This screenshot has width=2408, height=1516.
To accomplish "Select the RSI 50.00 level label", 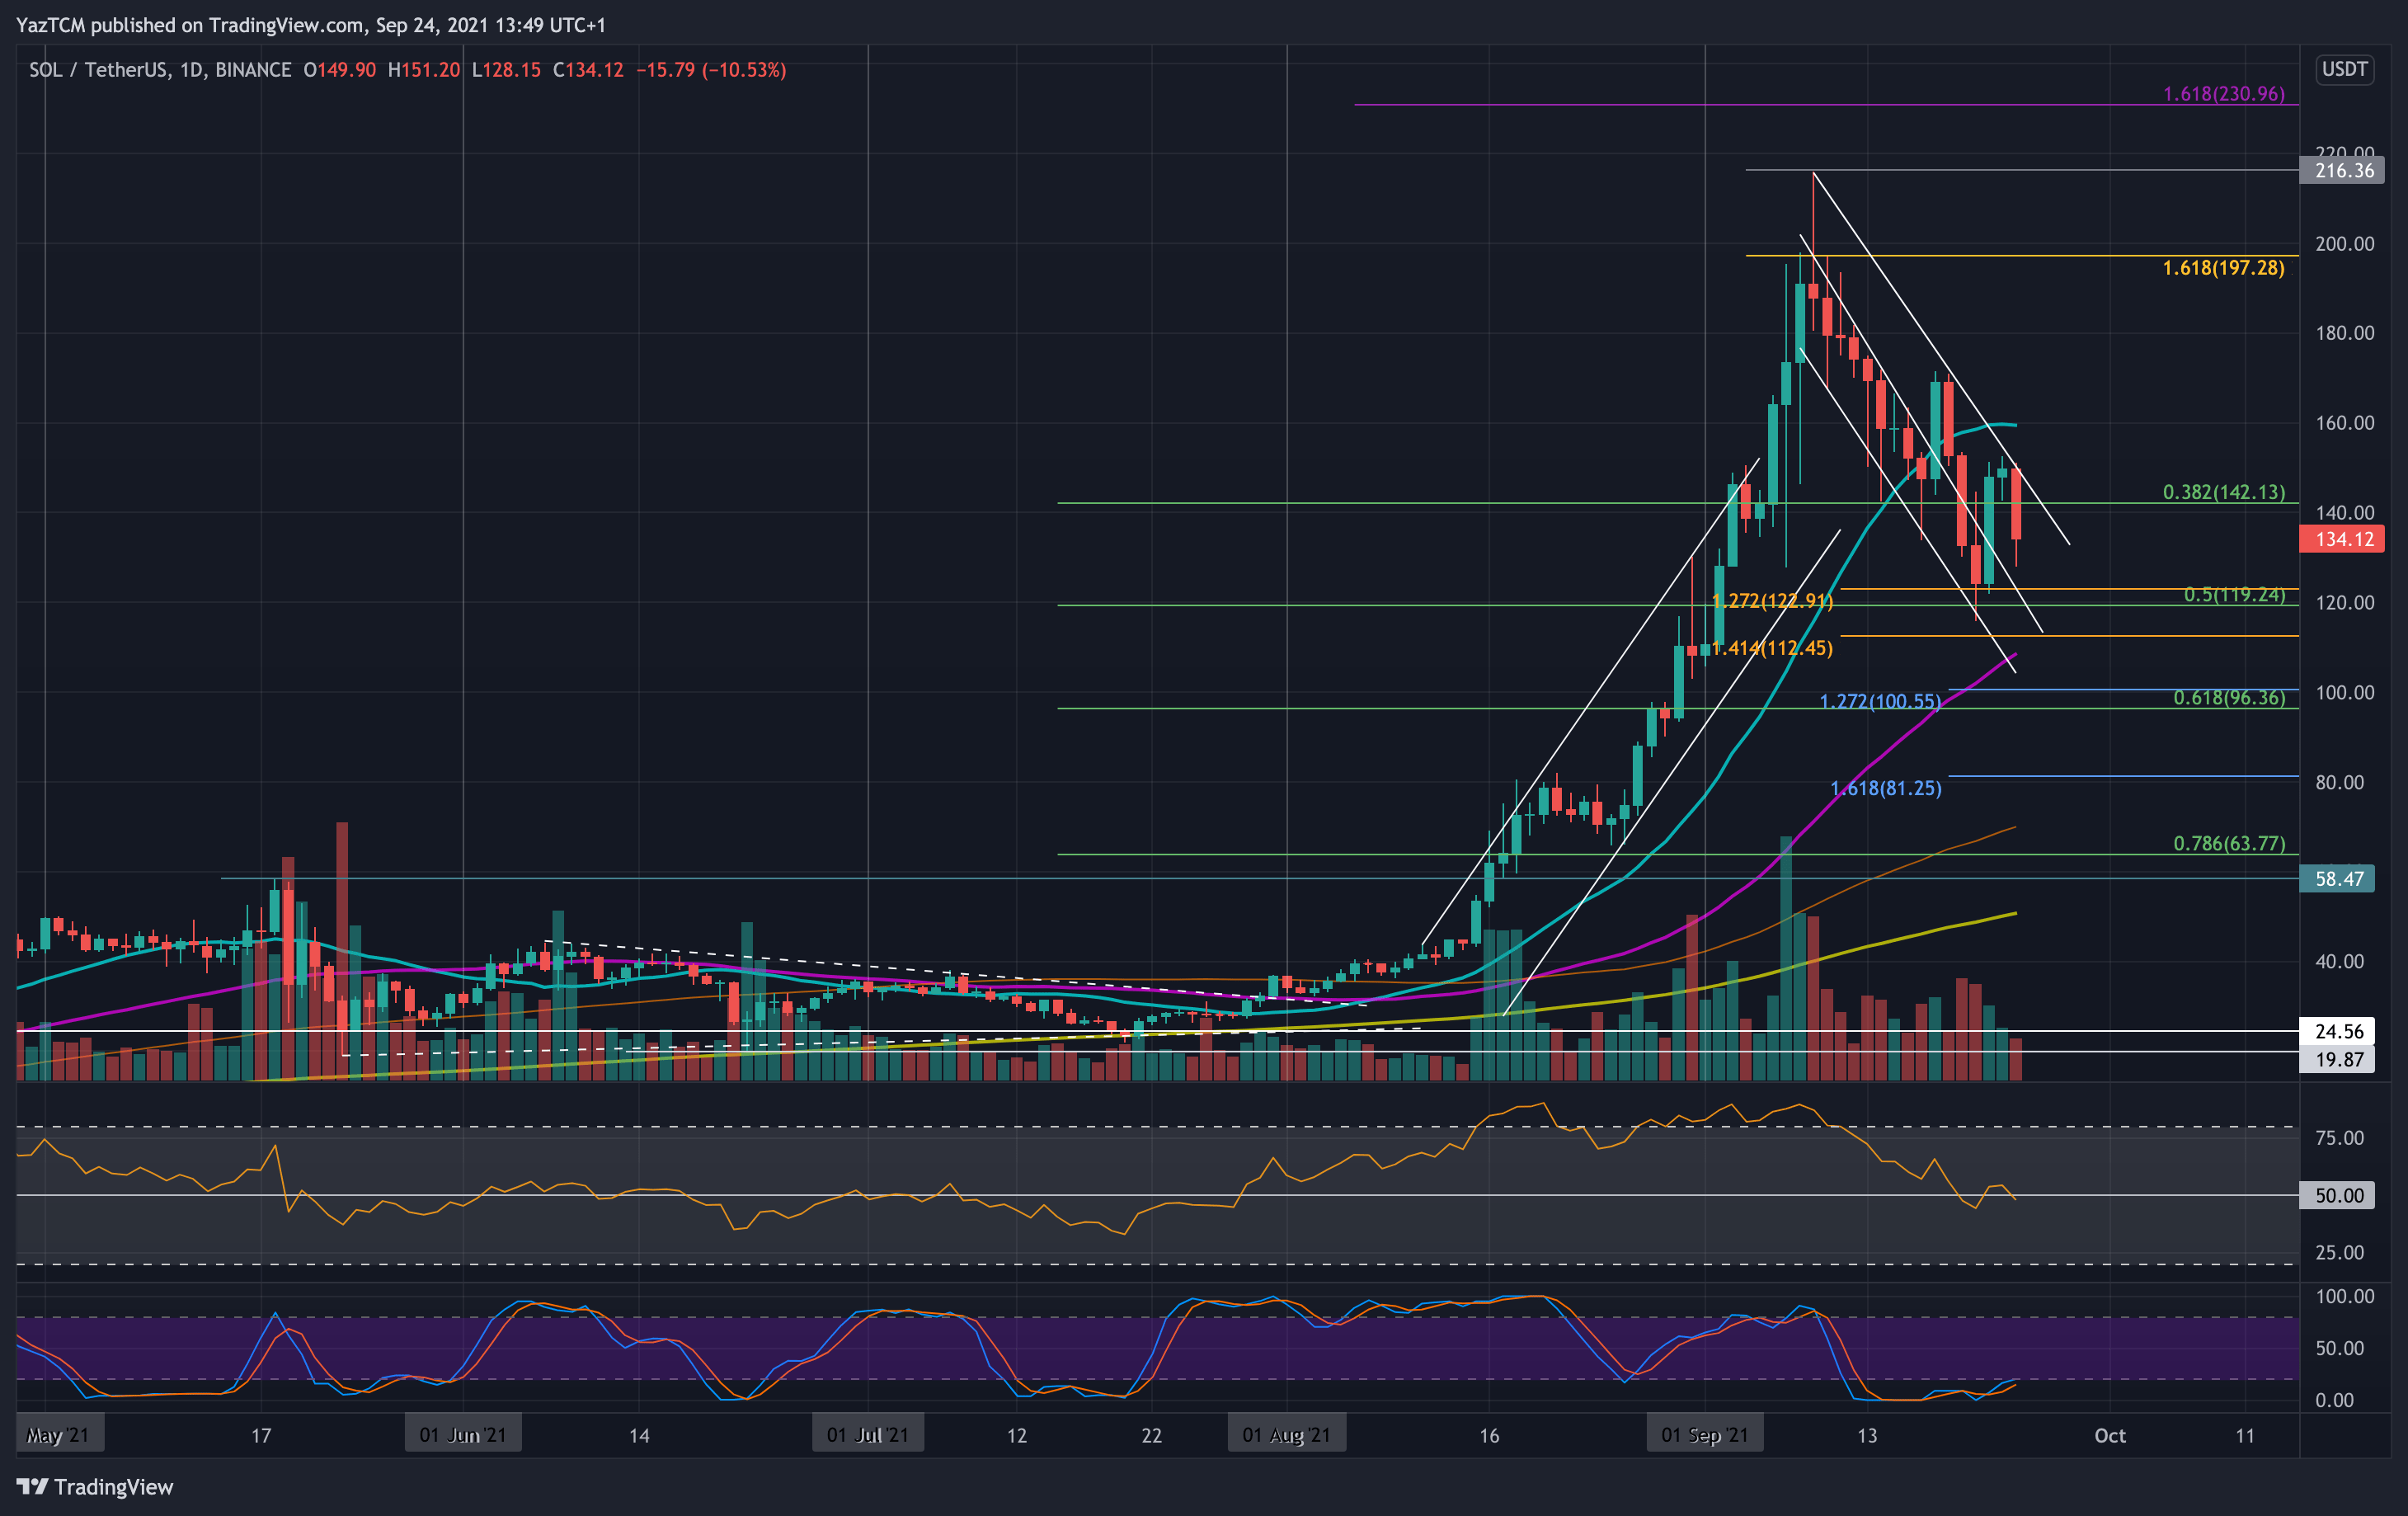I will click(2339, 1195).
